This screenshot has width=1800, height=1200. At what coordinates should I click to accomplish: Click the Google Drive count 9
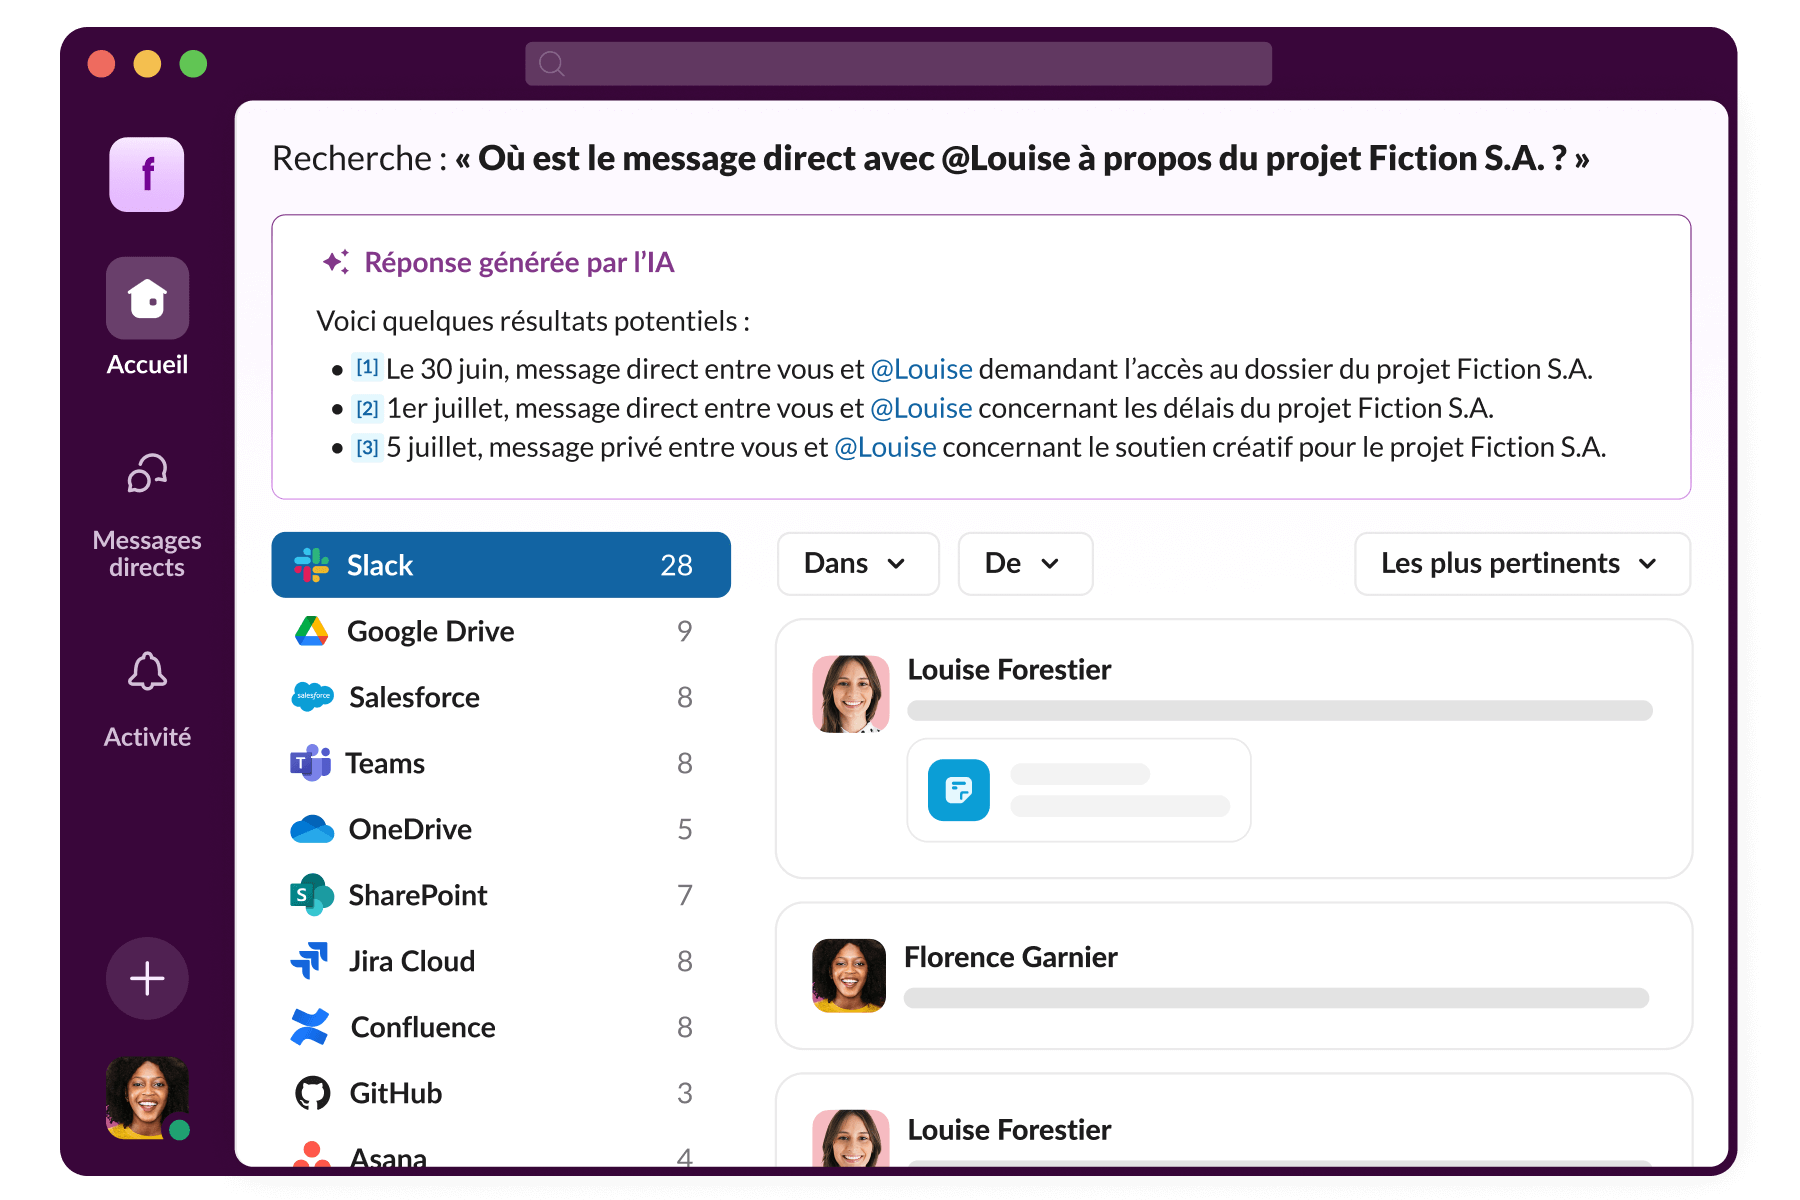(x=684, y=631)
